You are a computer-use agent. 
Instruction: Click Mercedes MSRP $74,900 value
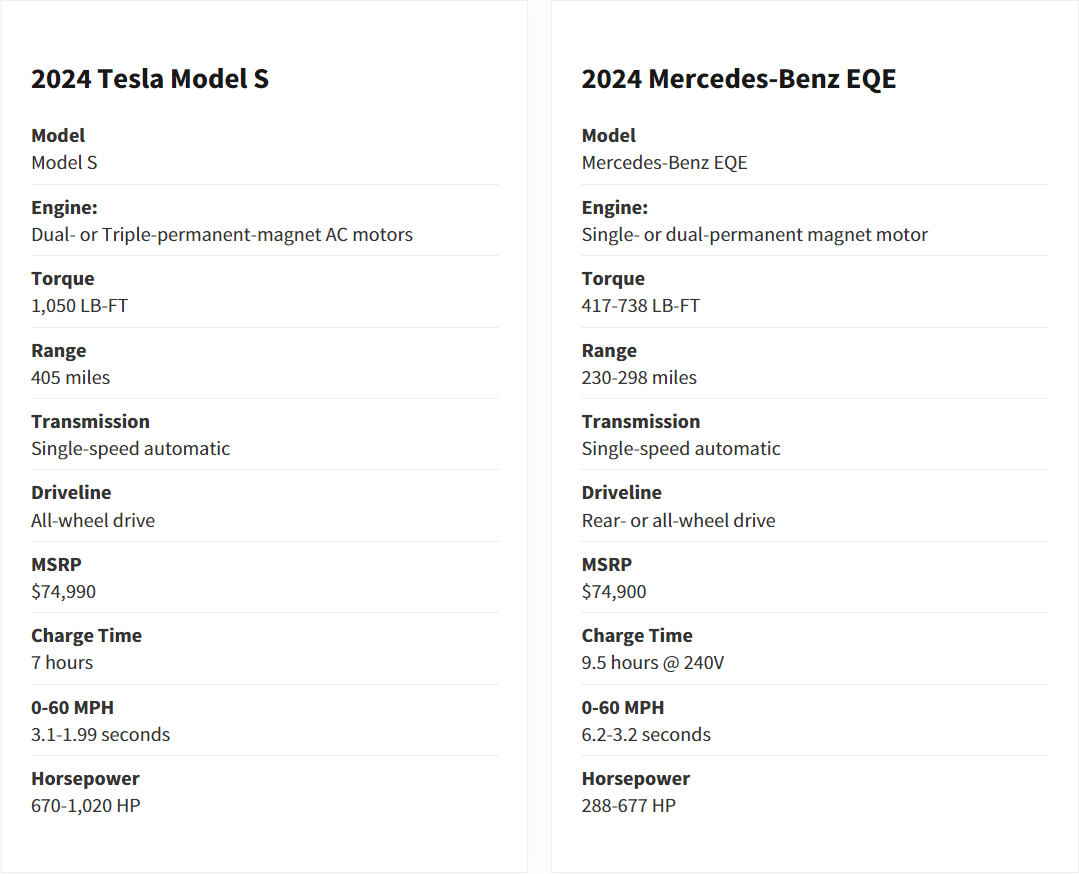click(x=614, y=591)
